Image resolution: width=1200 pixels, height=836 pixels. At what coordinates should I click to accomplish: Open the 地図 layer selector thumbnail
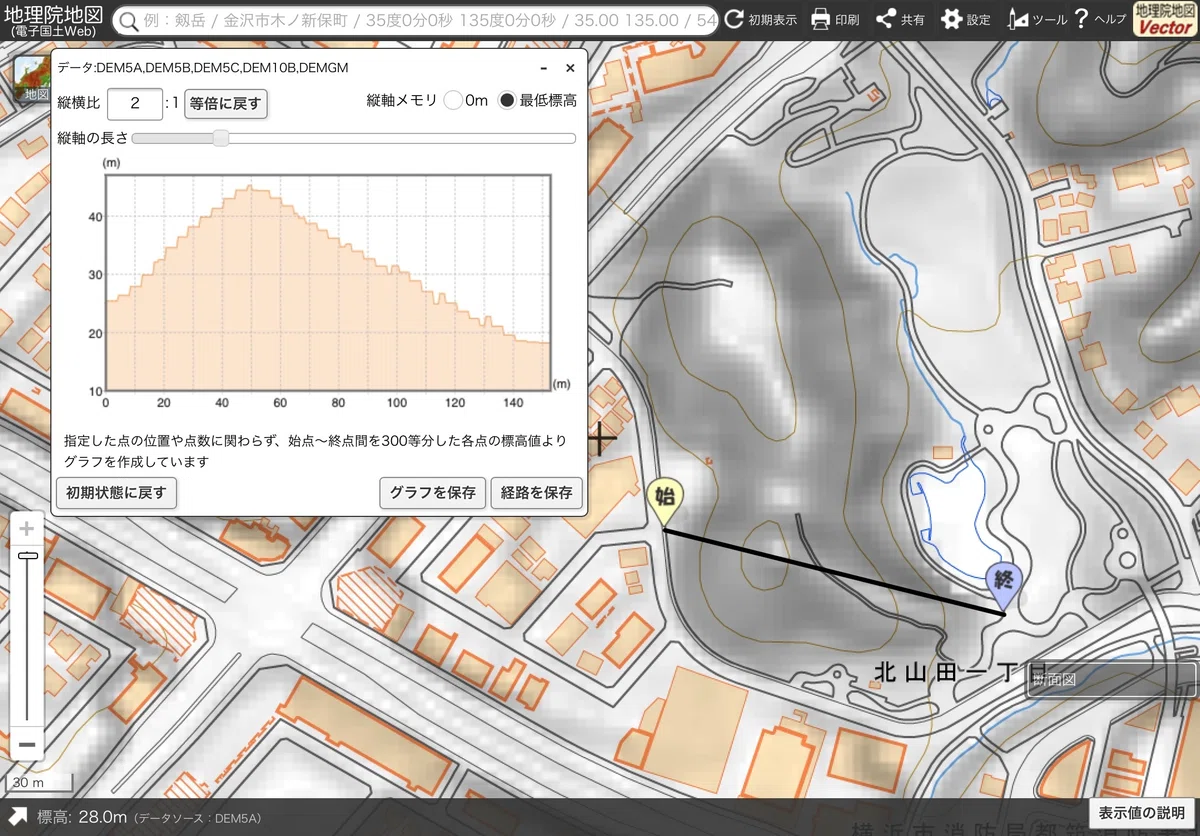[31, 78]
